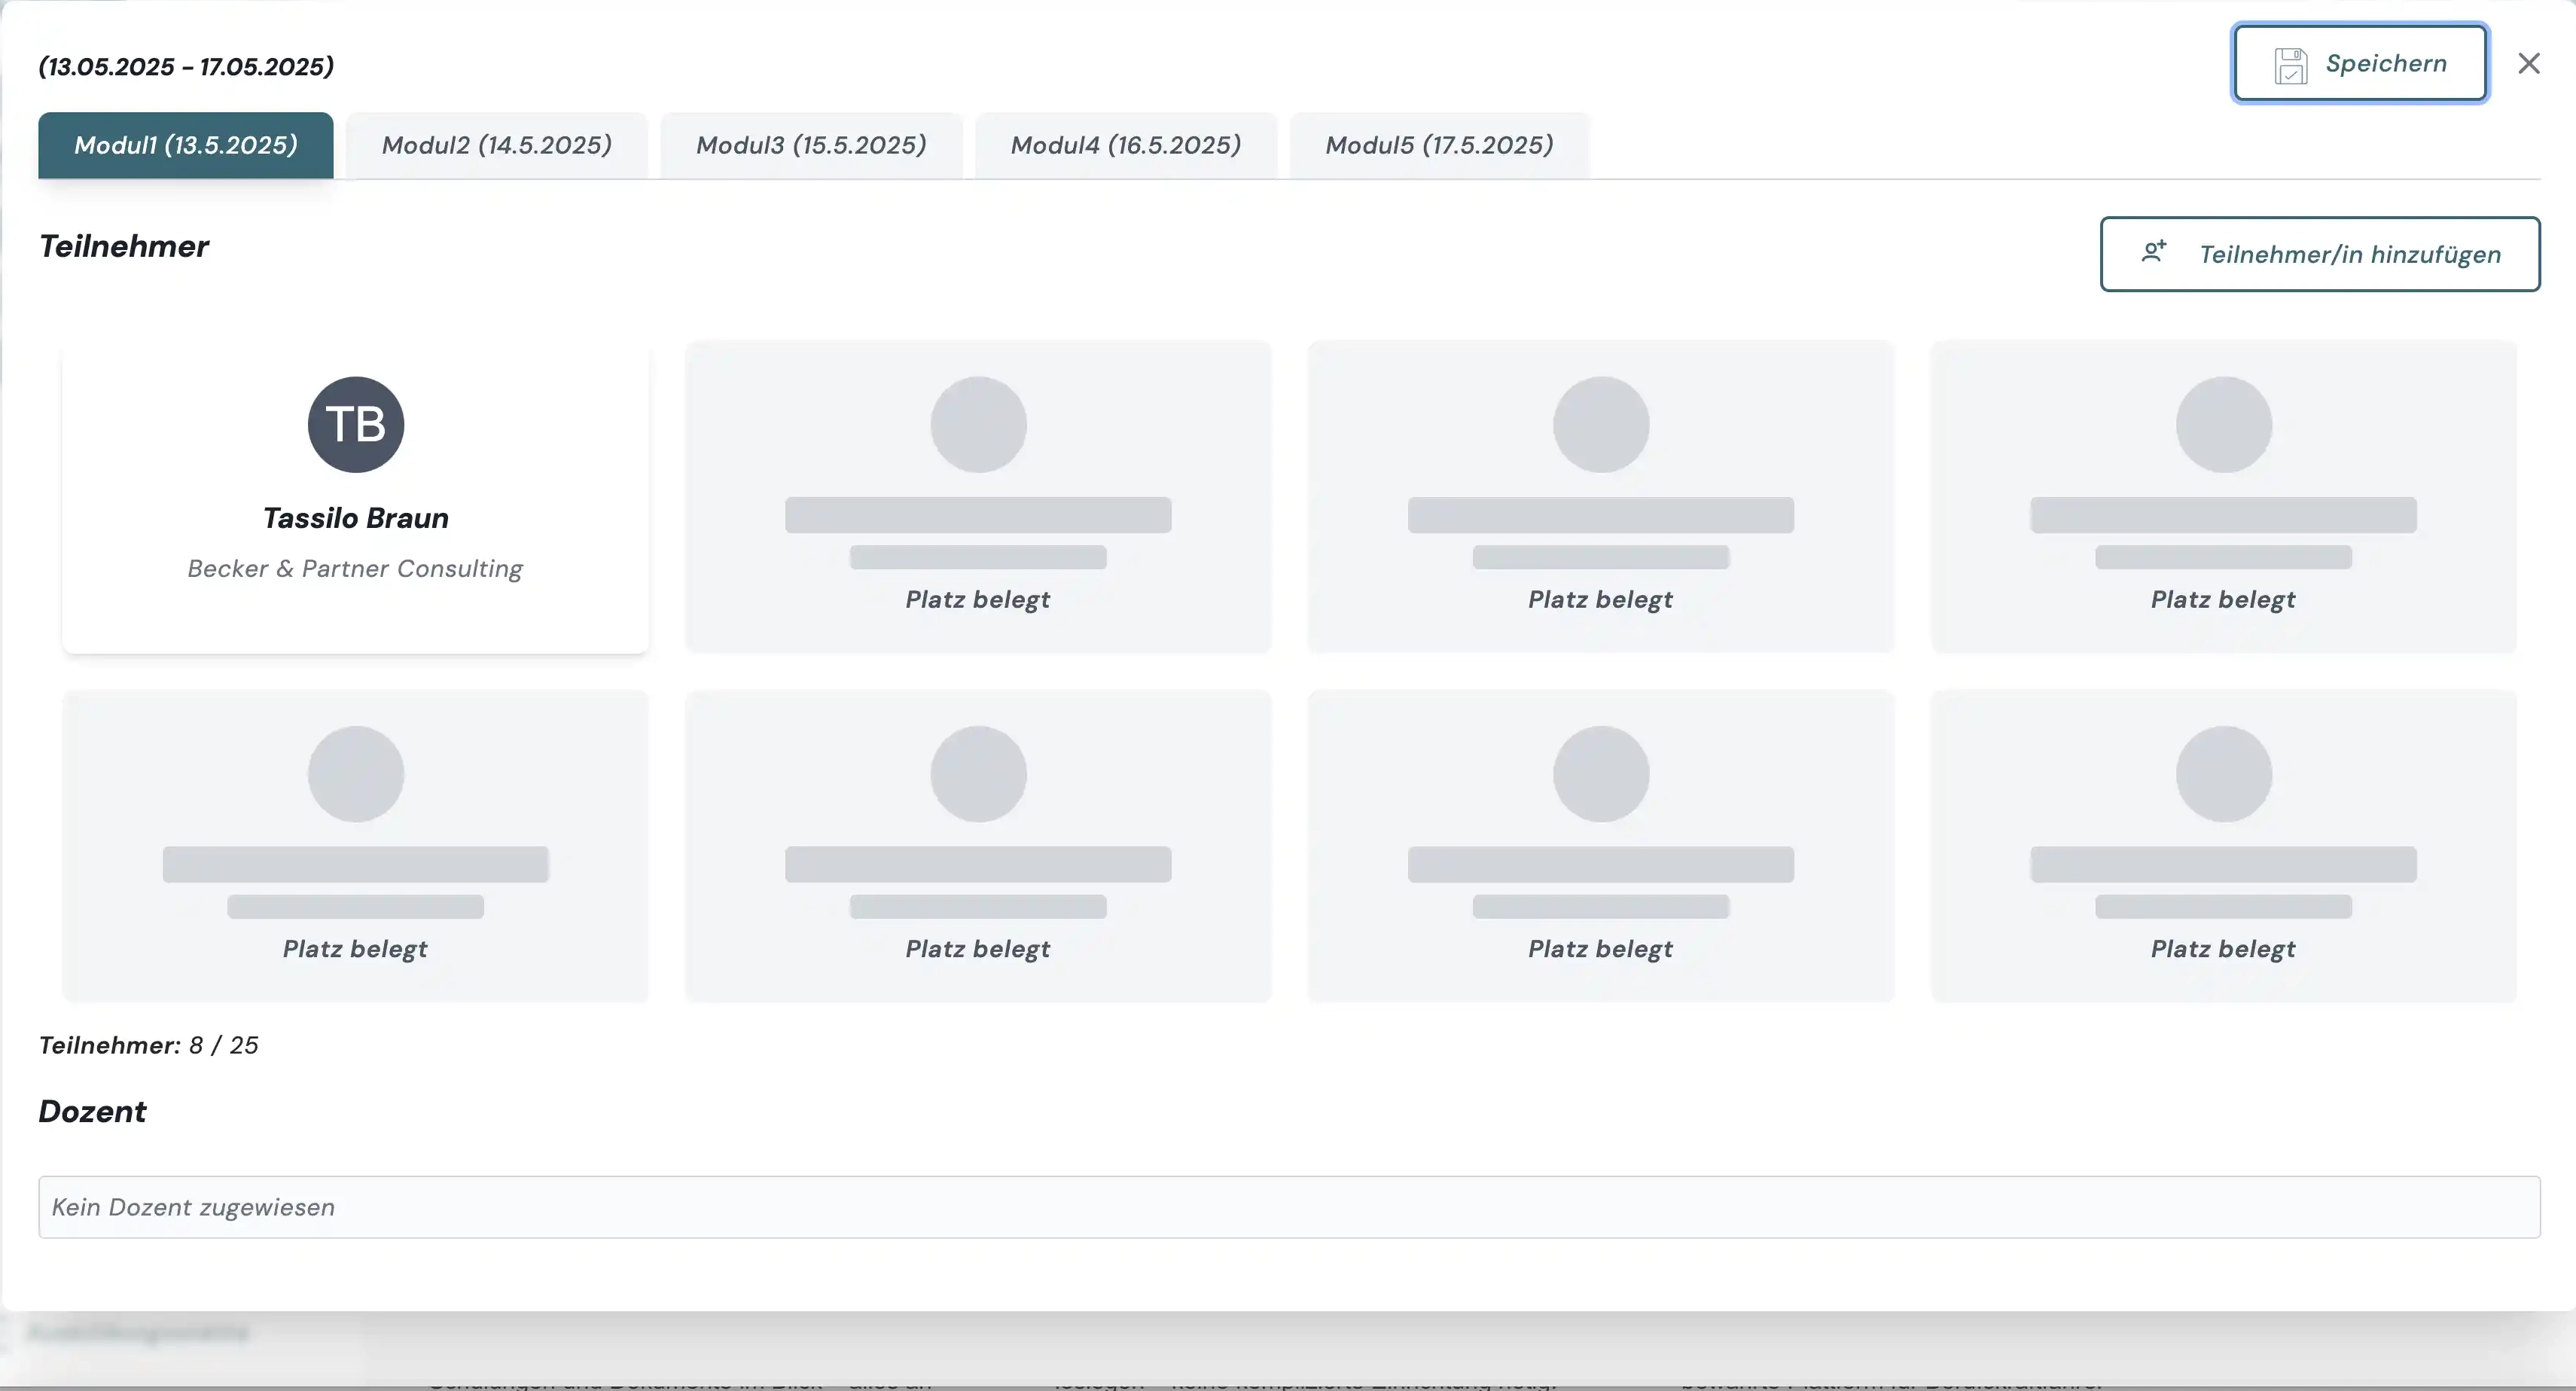Select the Tassilo Braun name text
The width and height of the screenshot is (2576, 1391).
356,518
